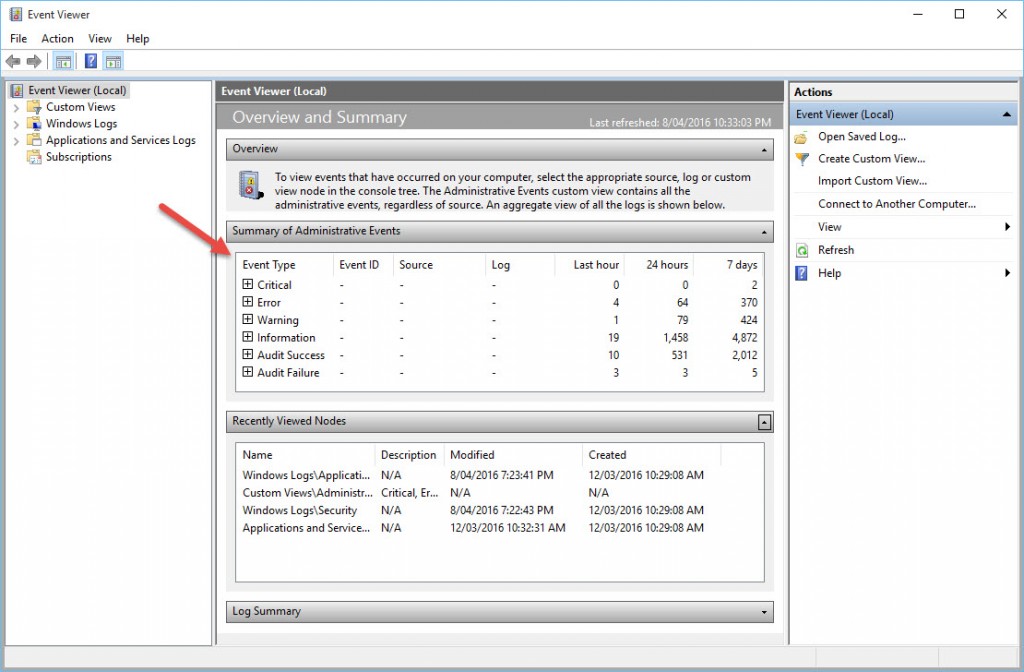Open the Action menu
Screen dimensions: 1024x672
tap(57, 38)
